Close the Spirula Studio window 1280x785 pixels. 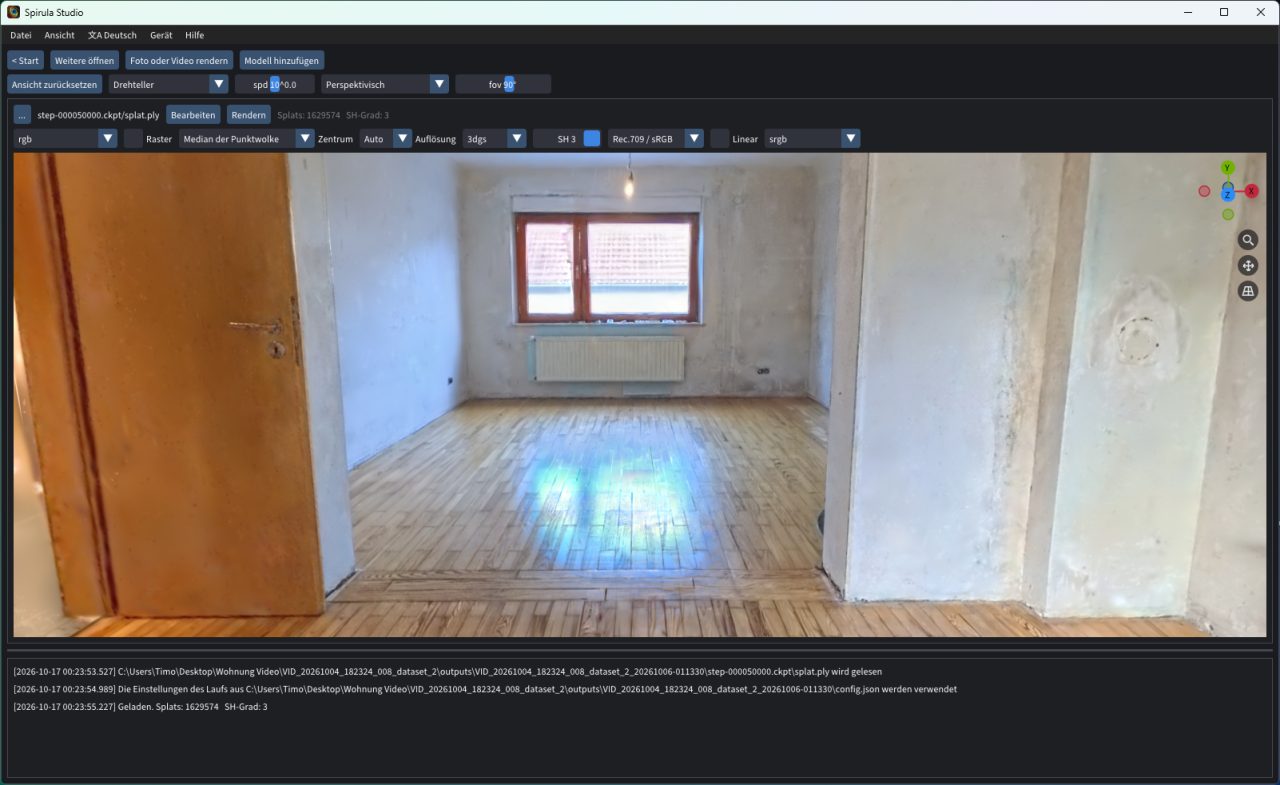(1260, 12)
